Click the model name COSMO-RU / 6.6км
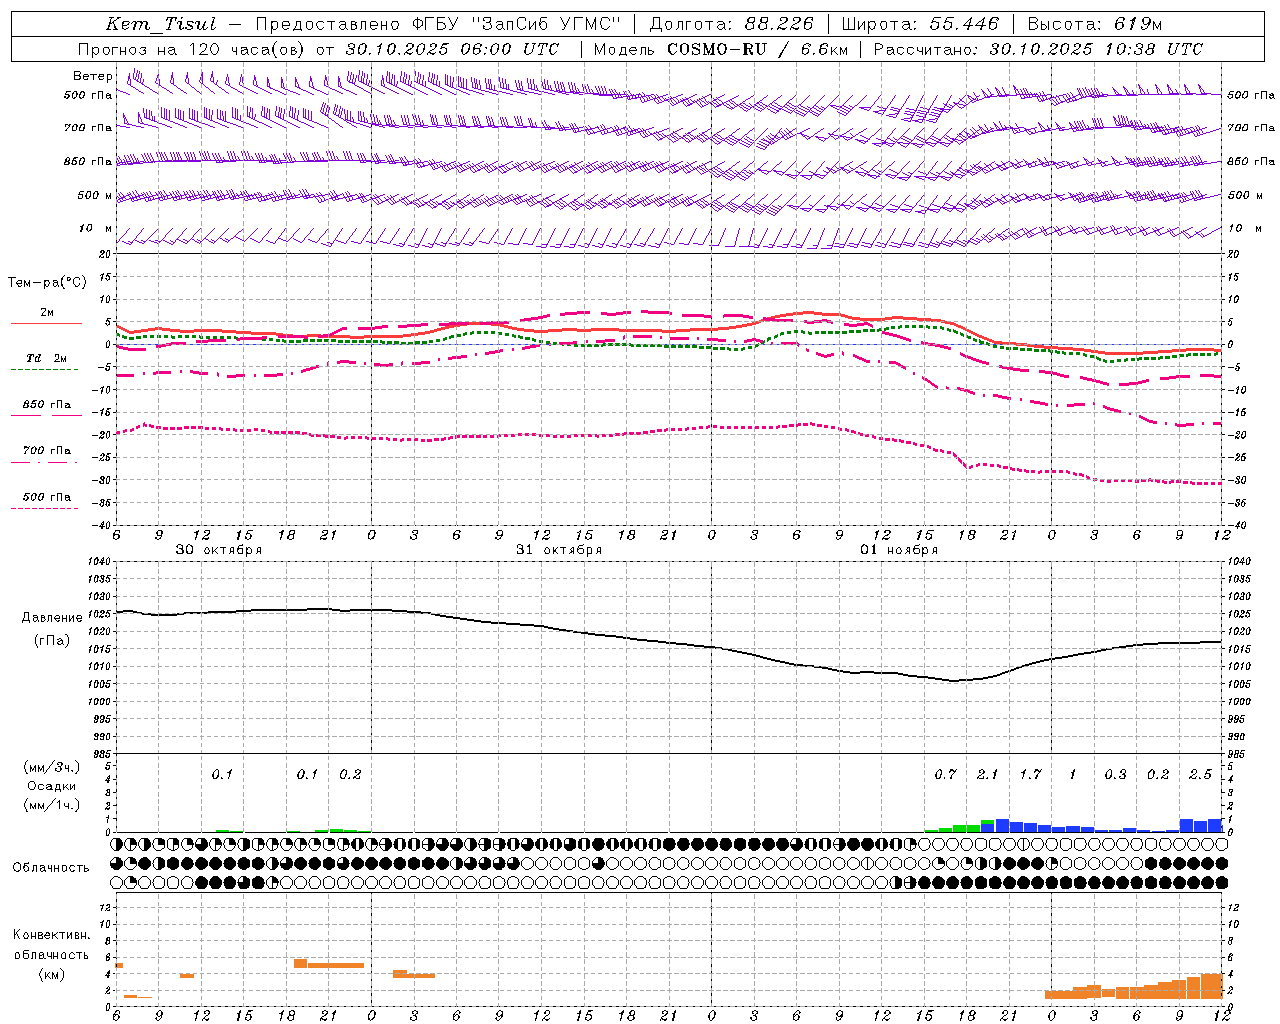The width and height of the screenshot is (1280, 1024). (757, 49)
